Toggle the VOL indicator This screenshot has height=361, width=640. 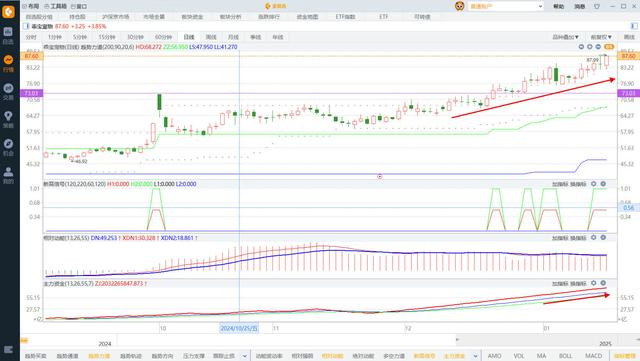[x=519, y=356]
